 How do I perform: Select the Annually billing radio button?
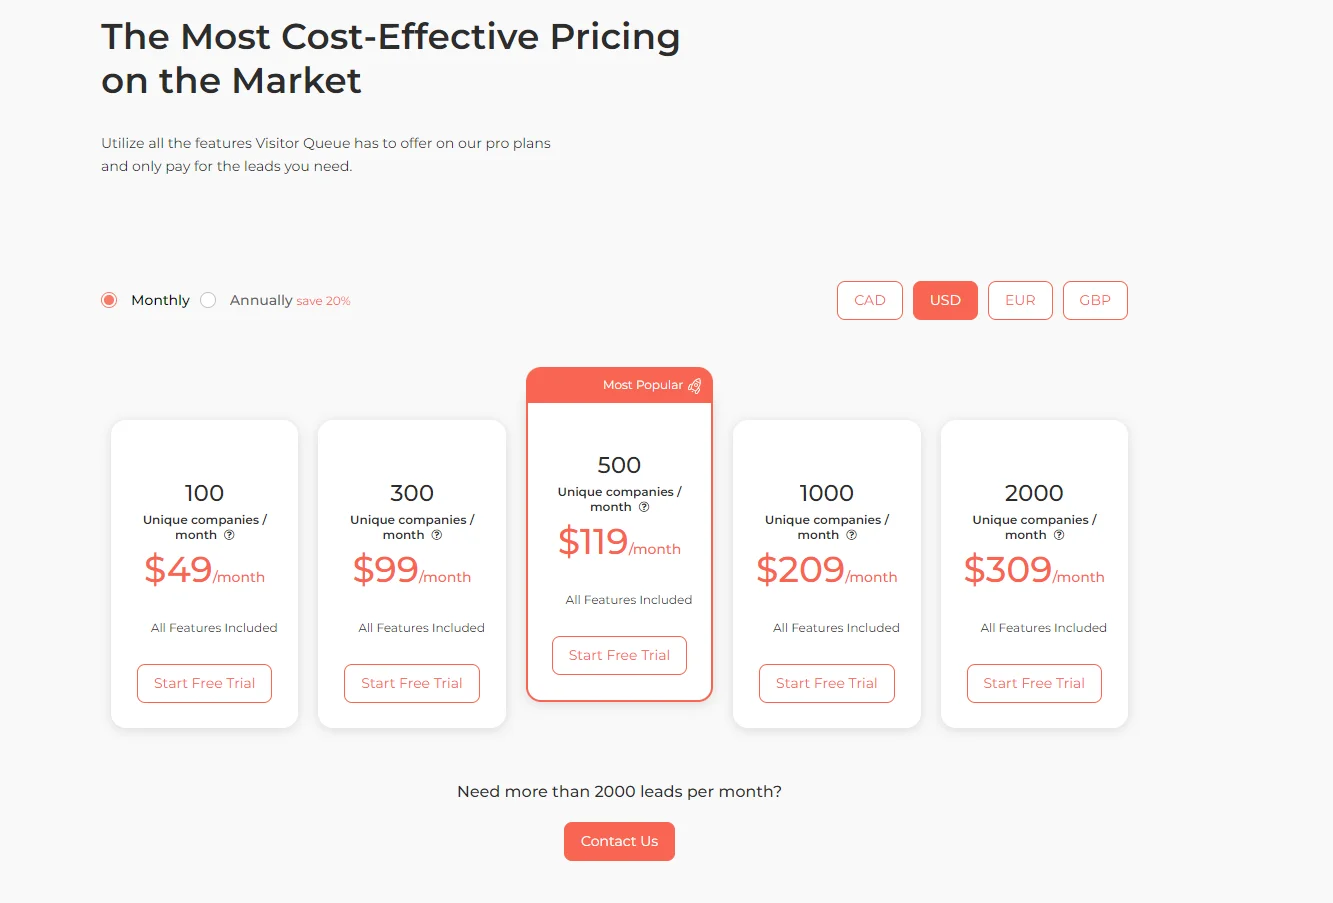point(207,300)
